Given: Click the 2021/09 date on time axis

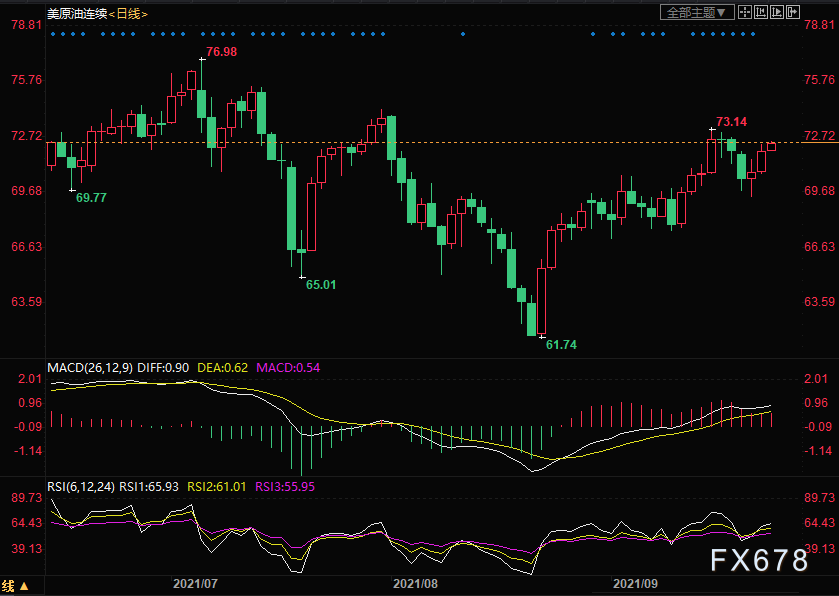Looking at the screenshot, I should tap(635, 582).
